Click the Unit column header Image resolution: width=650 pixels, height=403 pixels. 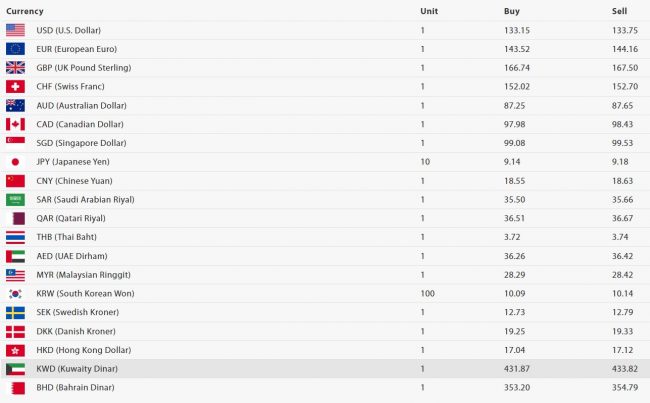pyautogui.click(x=429, y=11)
